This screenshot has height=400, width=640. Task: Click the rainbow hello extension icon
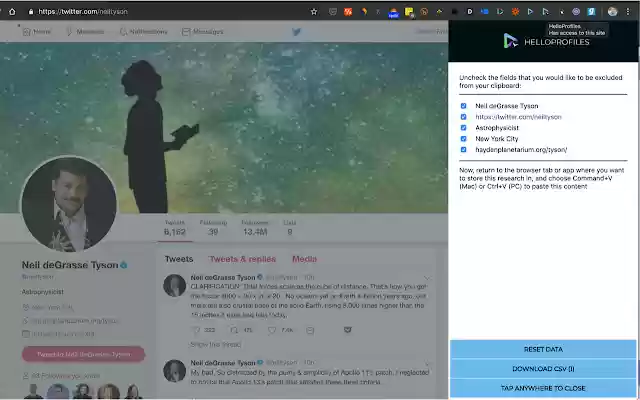[x=393, y=13]
